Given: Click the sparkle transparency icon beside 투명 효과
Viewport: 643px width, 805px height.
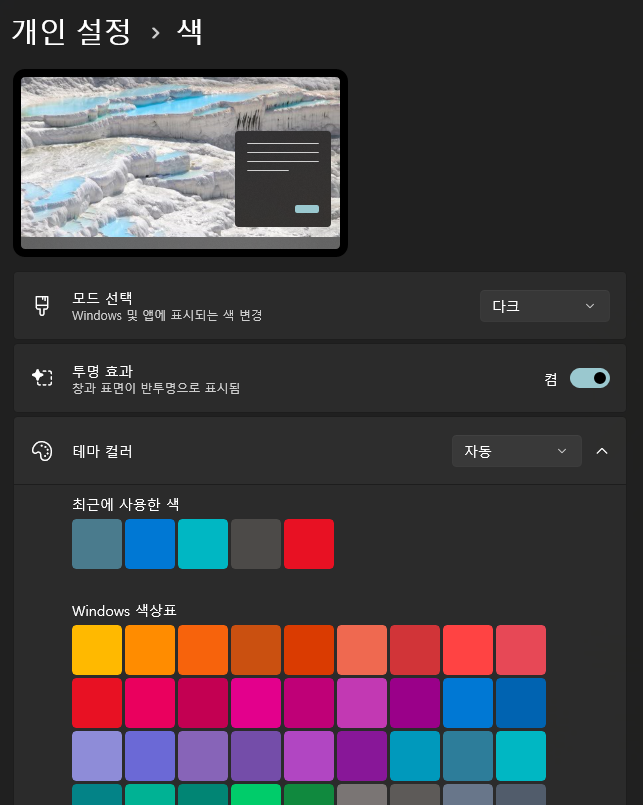Looking at the screenshot, I should coord(42,378).
